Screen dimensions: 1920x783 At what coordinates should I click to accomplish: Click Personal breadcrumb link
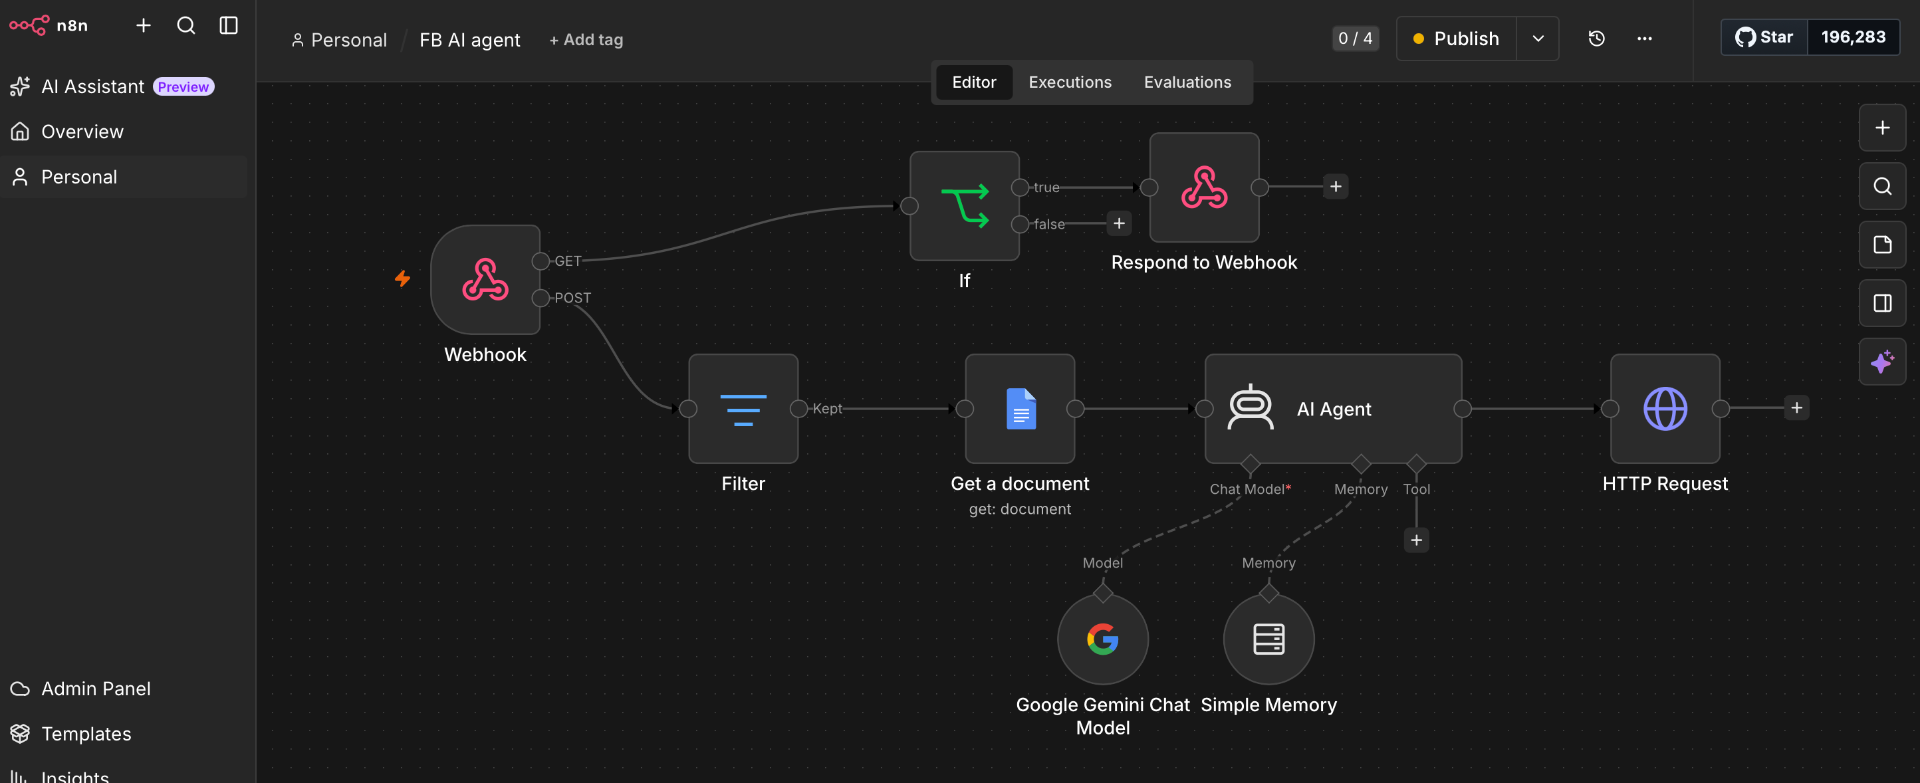click(339, 40)
